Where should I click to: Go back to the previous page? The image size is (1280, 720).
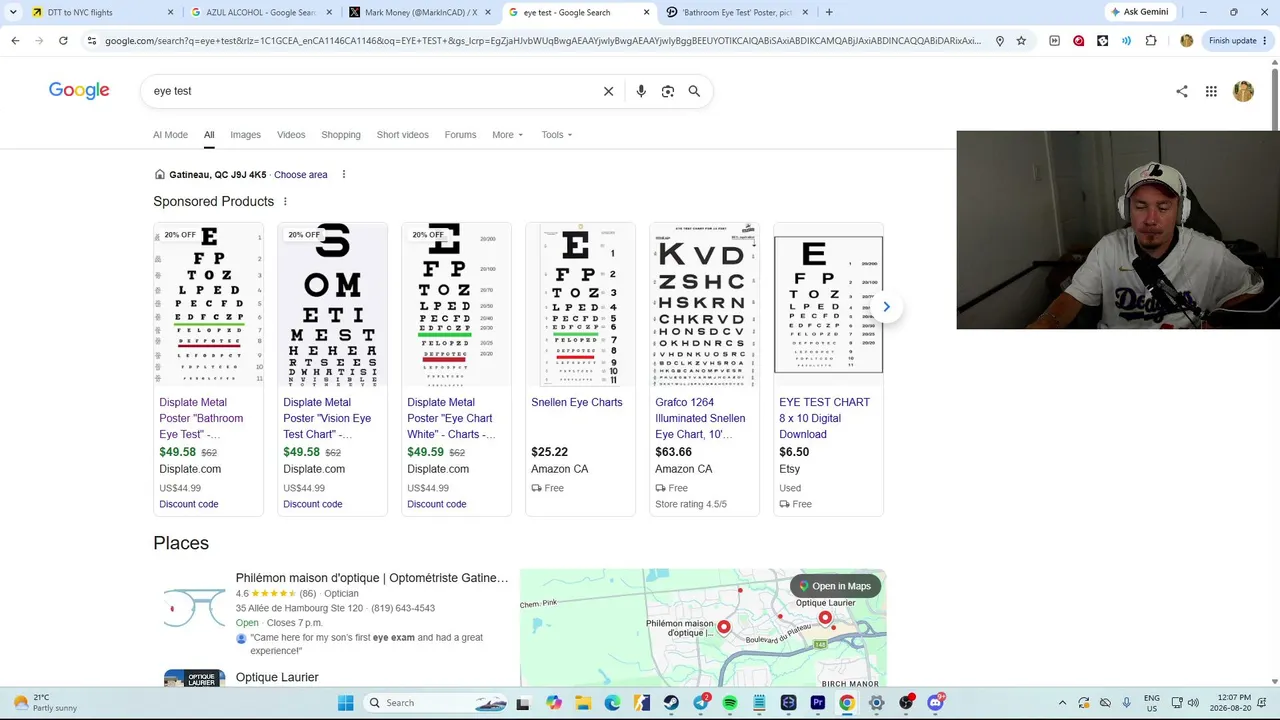coord(15,41)
